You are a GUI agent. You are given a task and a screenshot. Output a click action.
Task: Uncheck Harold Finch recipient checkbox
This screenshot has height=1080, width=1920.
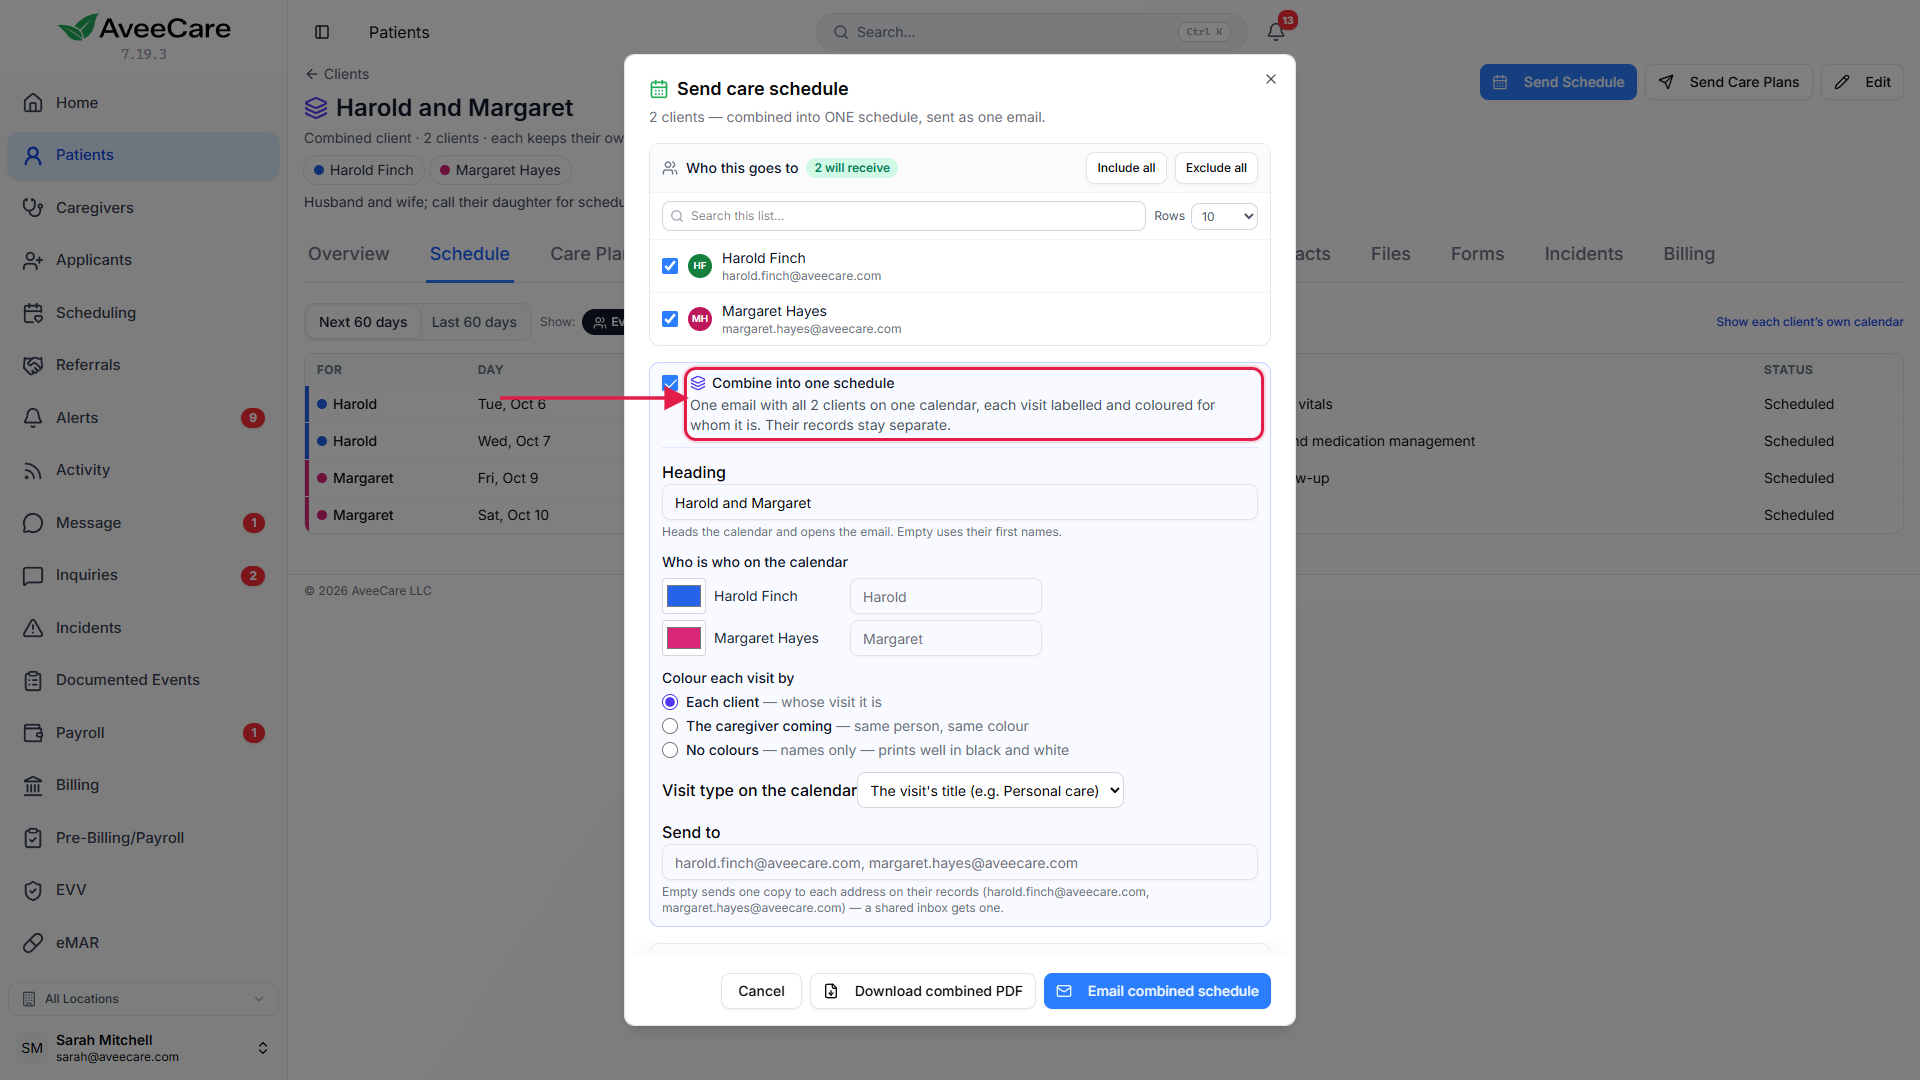[x=670, y=266]
